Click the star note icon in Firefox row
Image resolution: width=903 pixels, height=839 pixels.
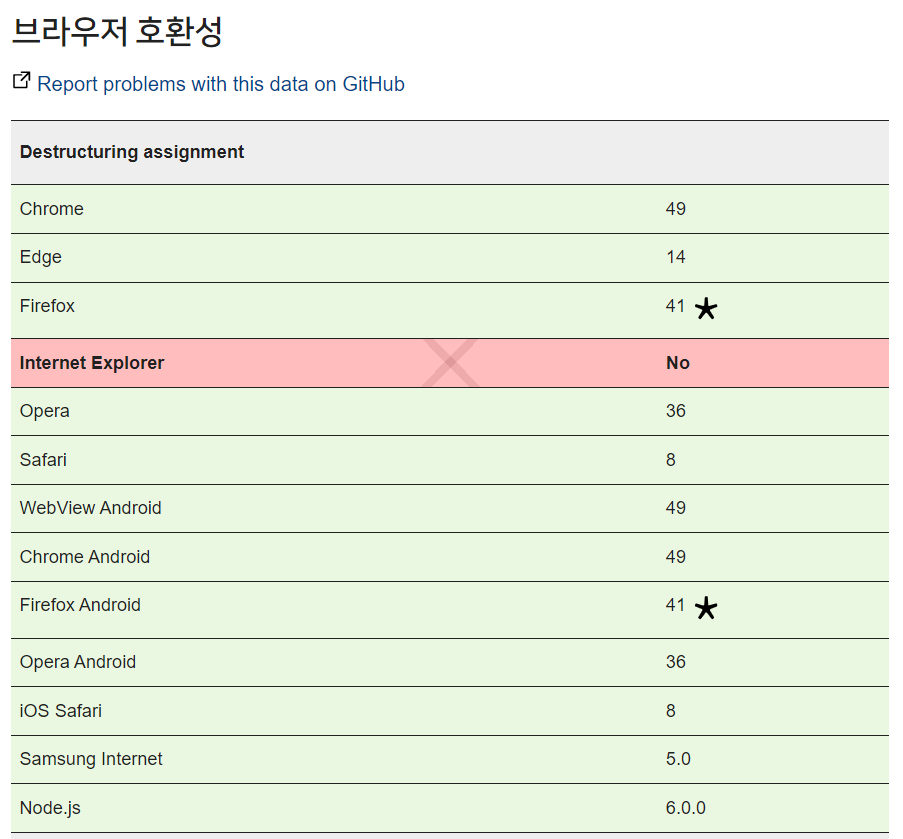click(706, 309)
